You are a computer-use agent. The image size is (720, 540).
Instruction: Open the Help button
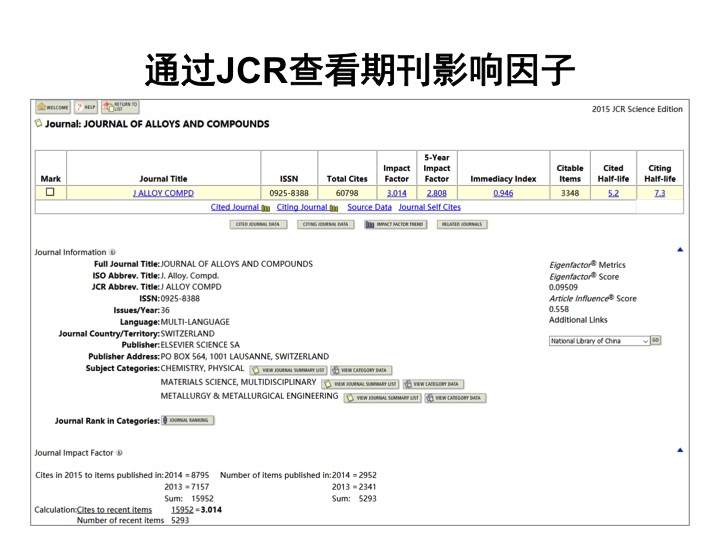[86, 107]
